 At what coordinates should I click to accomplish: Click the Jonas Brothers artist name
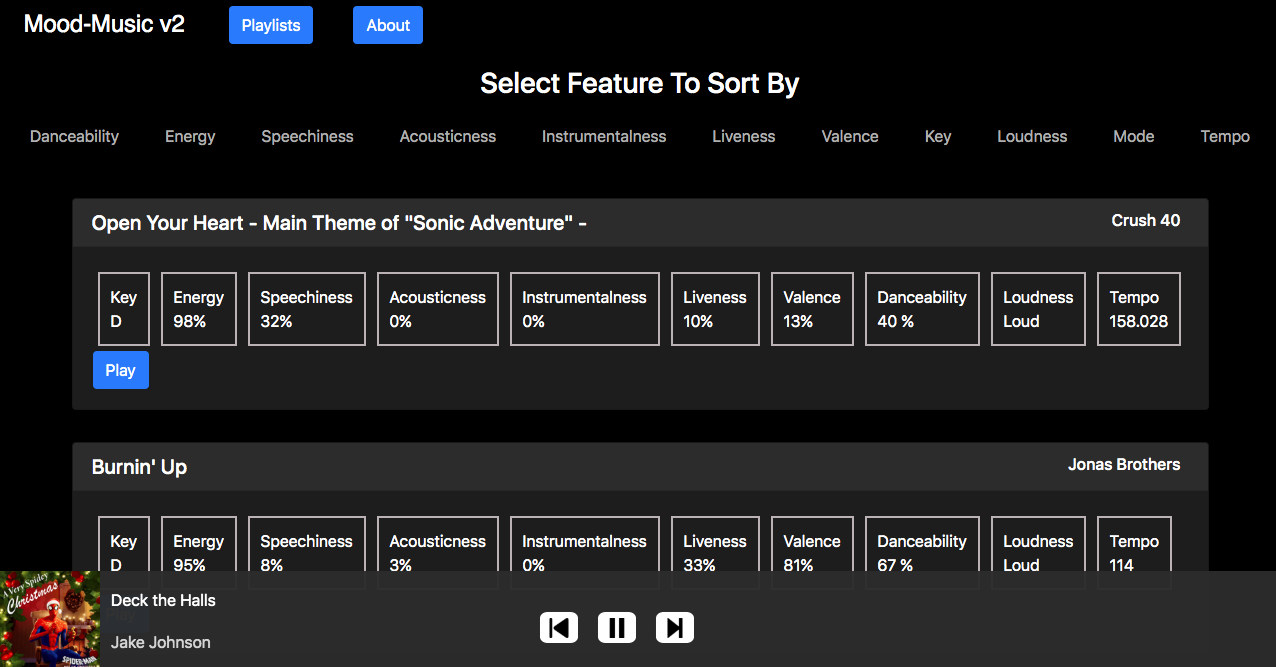pyautogui.click(x=1124, y=464)
